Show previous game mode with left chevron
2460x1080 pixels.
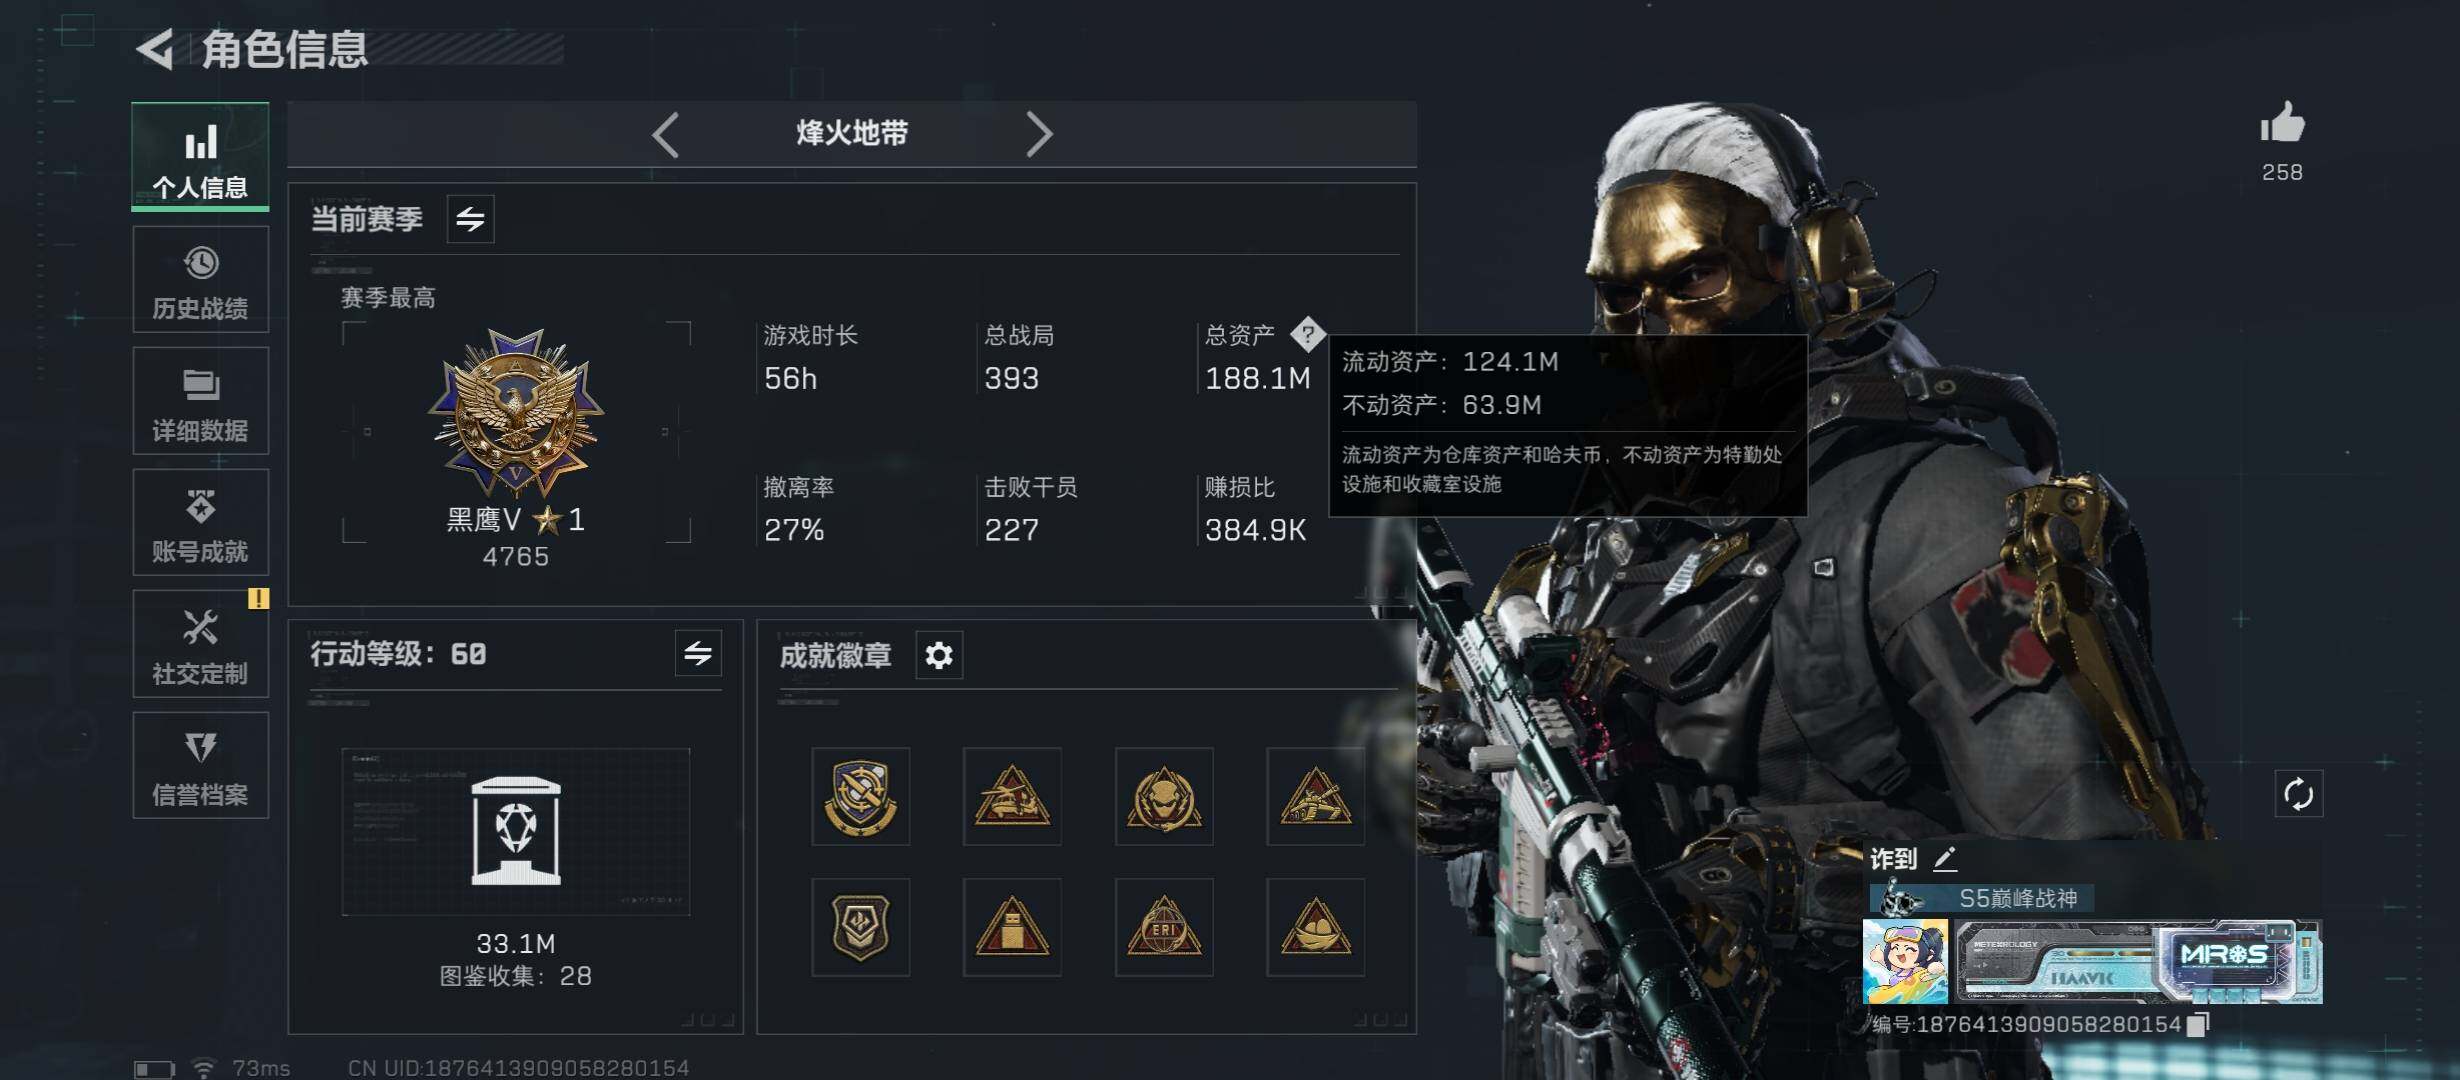tap(666, 134)
